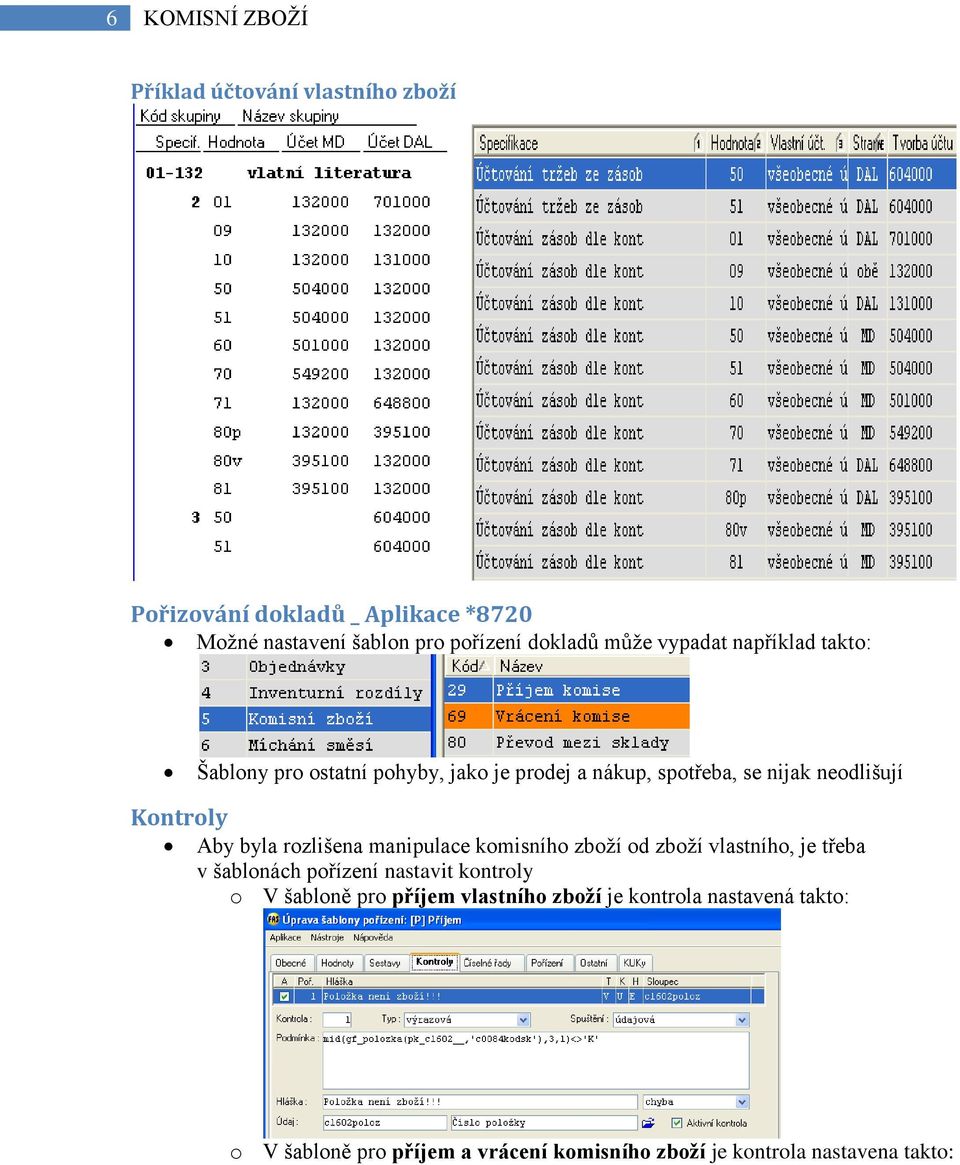Viewport: 960px width, 1165px height.
Task: Toggle the checkbox in the Položka není zboží row
Action: 285,996
